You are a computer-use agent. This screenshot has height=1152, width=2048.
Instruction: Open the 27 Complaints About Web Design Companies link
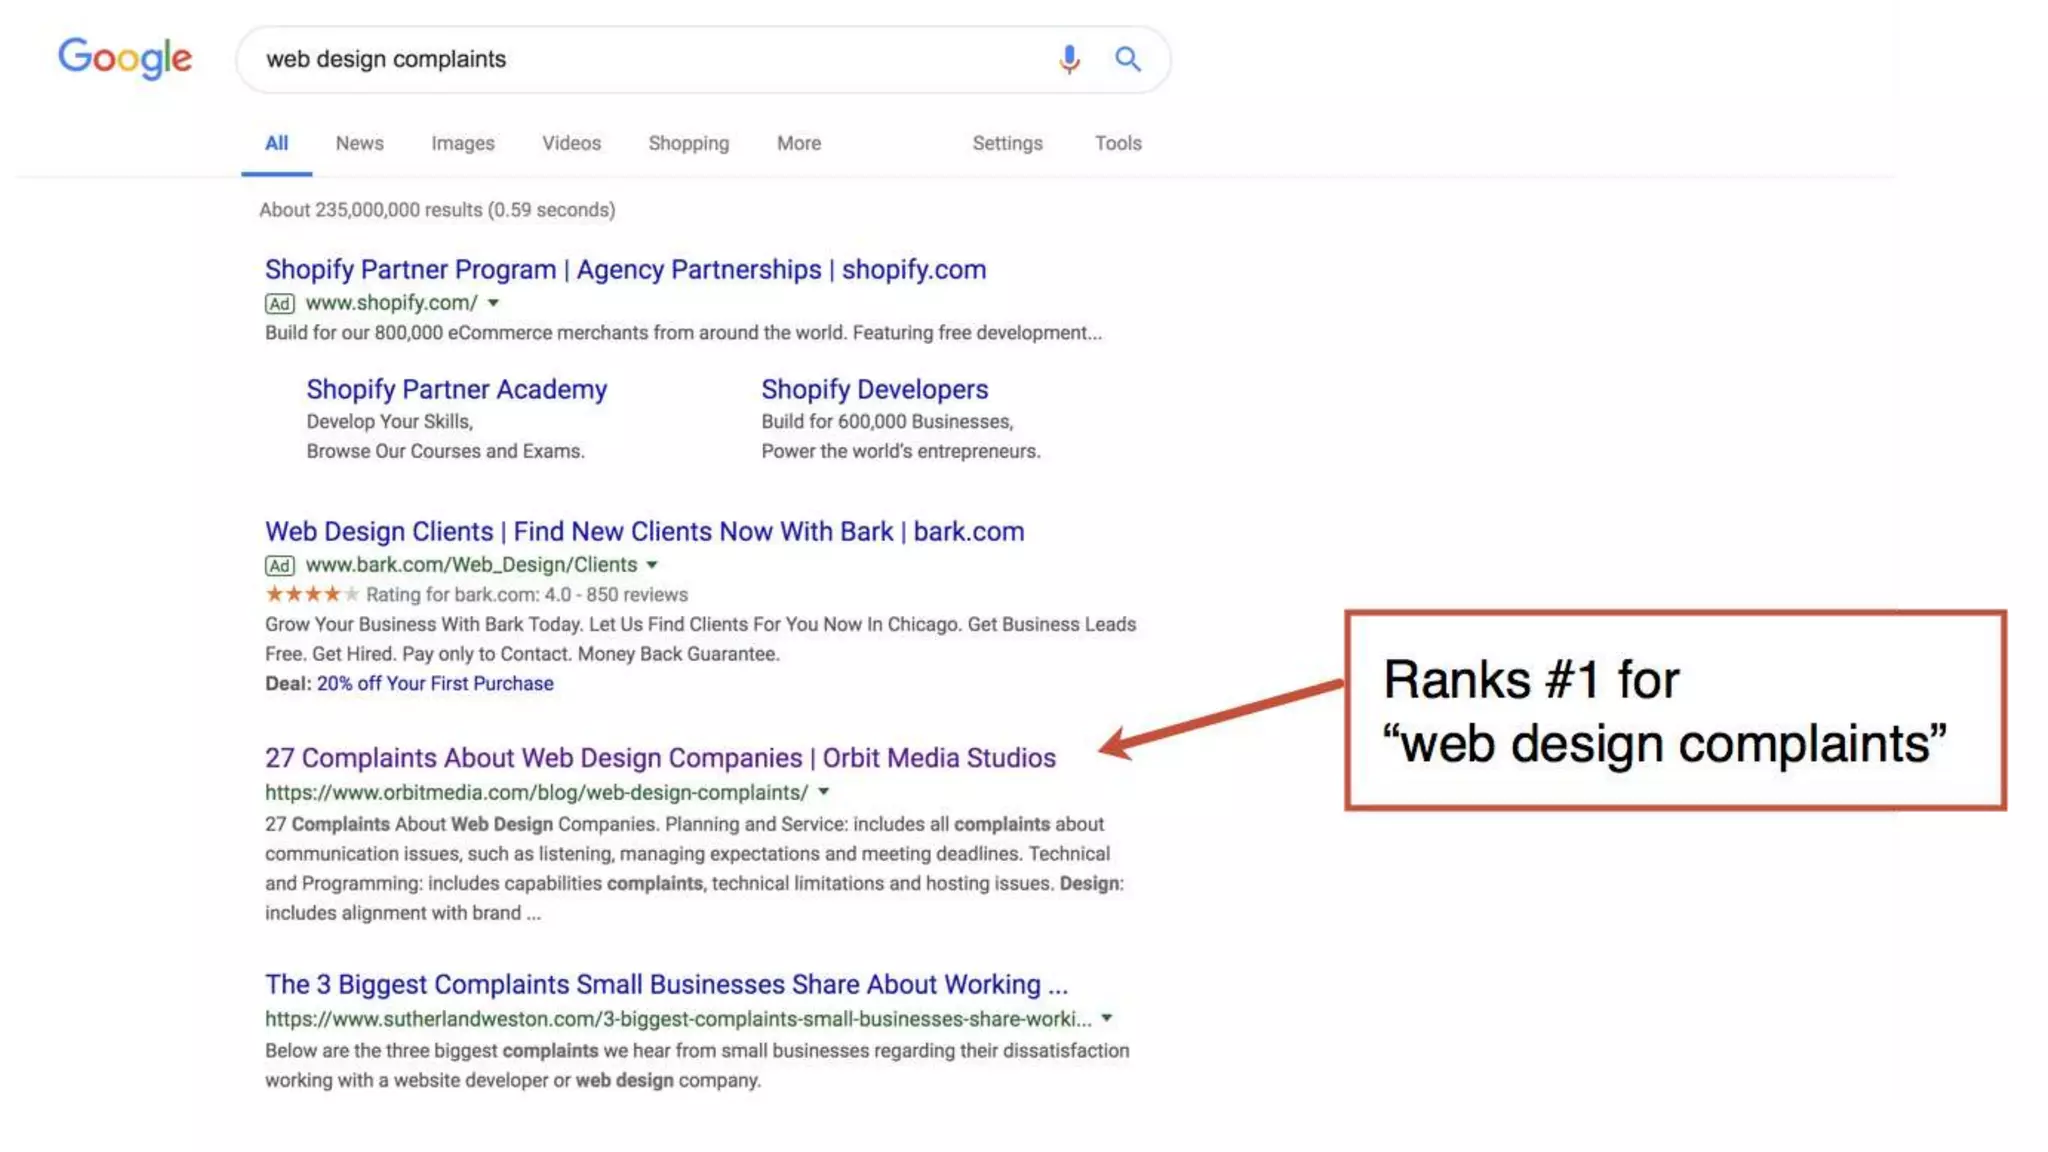[659, 758]
